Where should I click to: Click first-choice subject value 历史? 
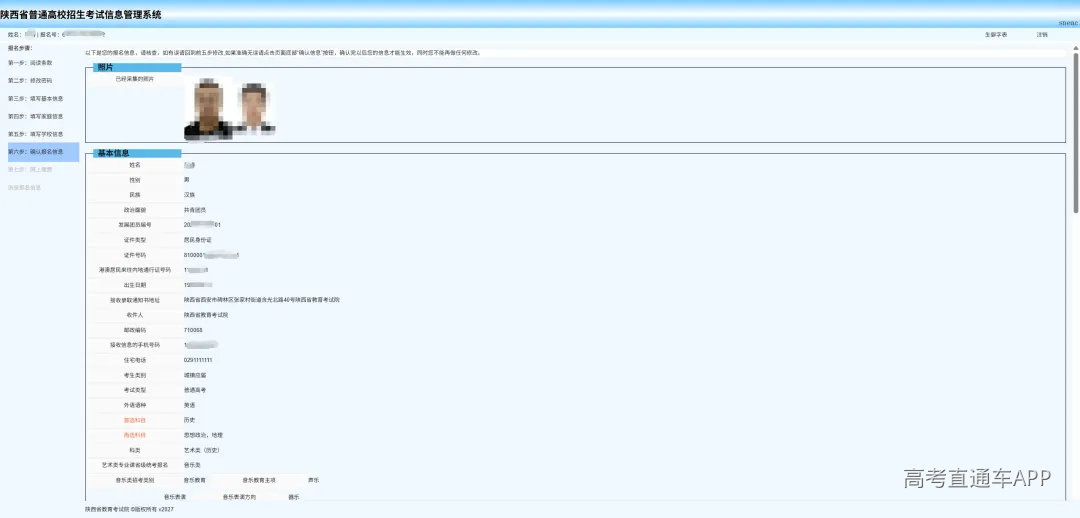point(189,420)
